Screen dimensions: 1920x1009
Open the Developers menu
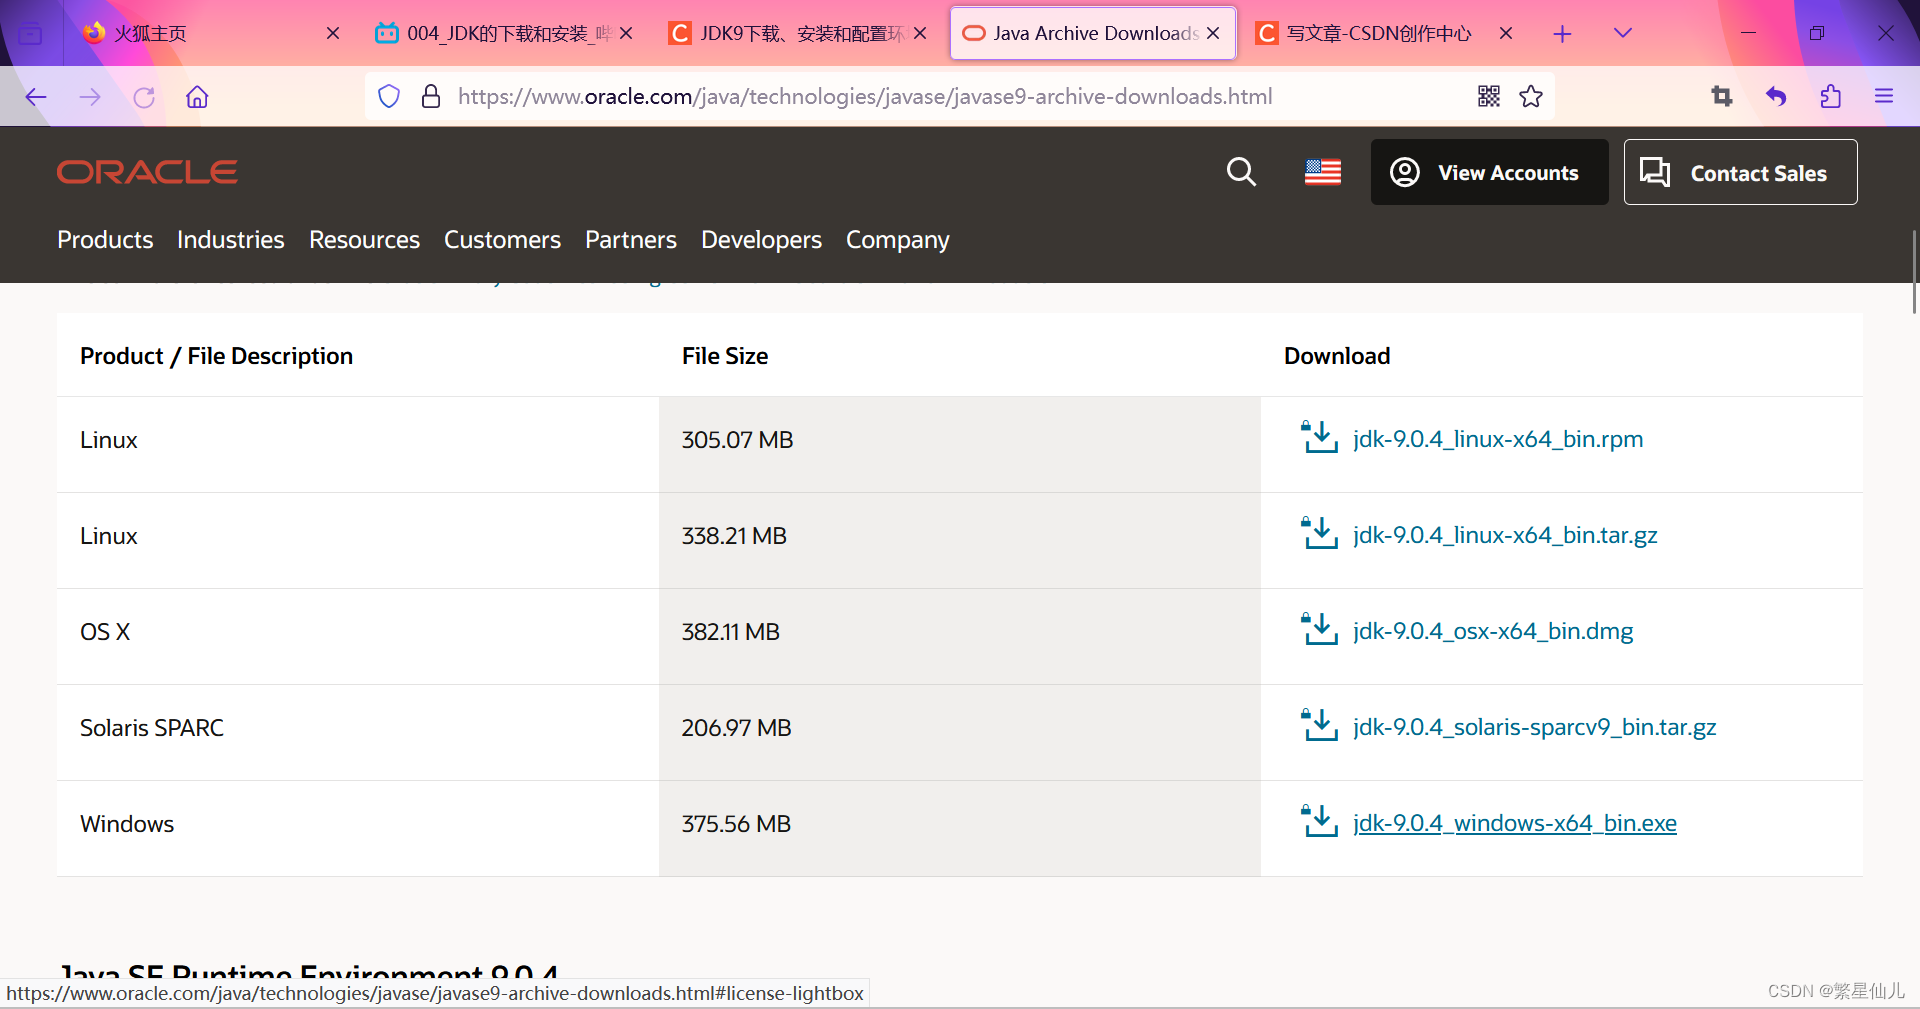point(761,240)
